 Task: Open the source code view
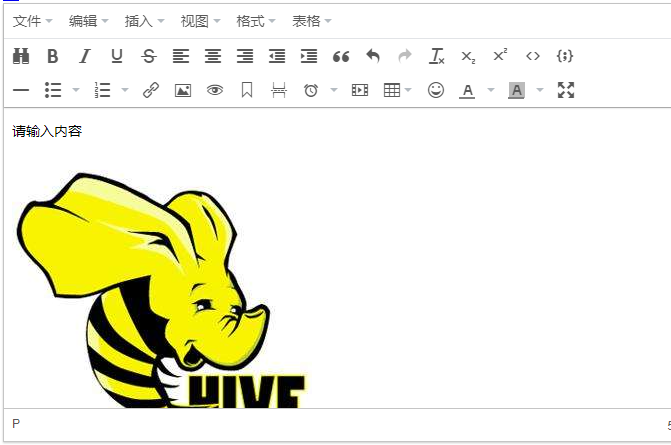tap(533, 56)
